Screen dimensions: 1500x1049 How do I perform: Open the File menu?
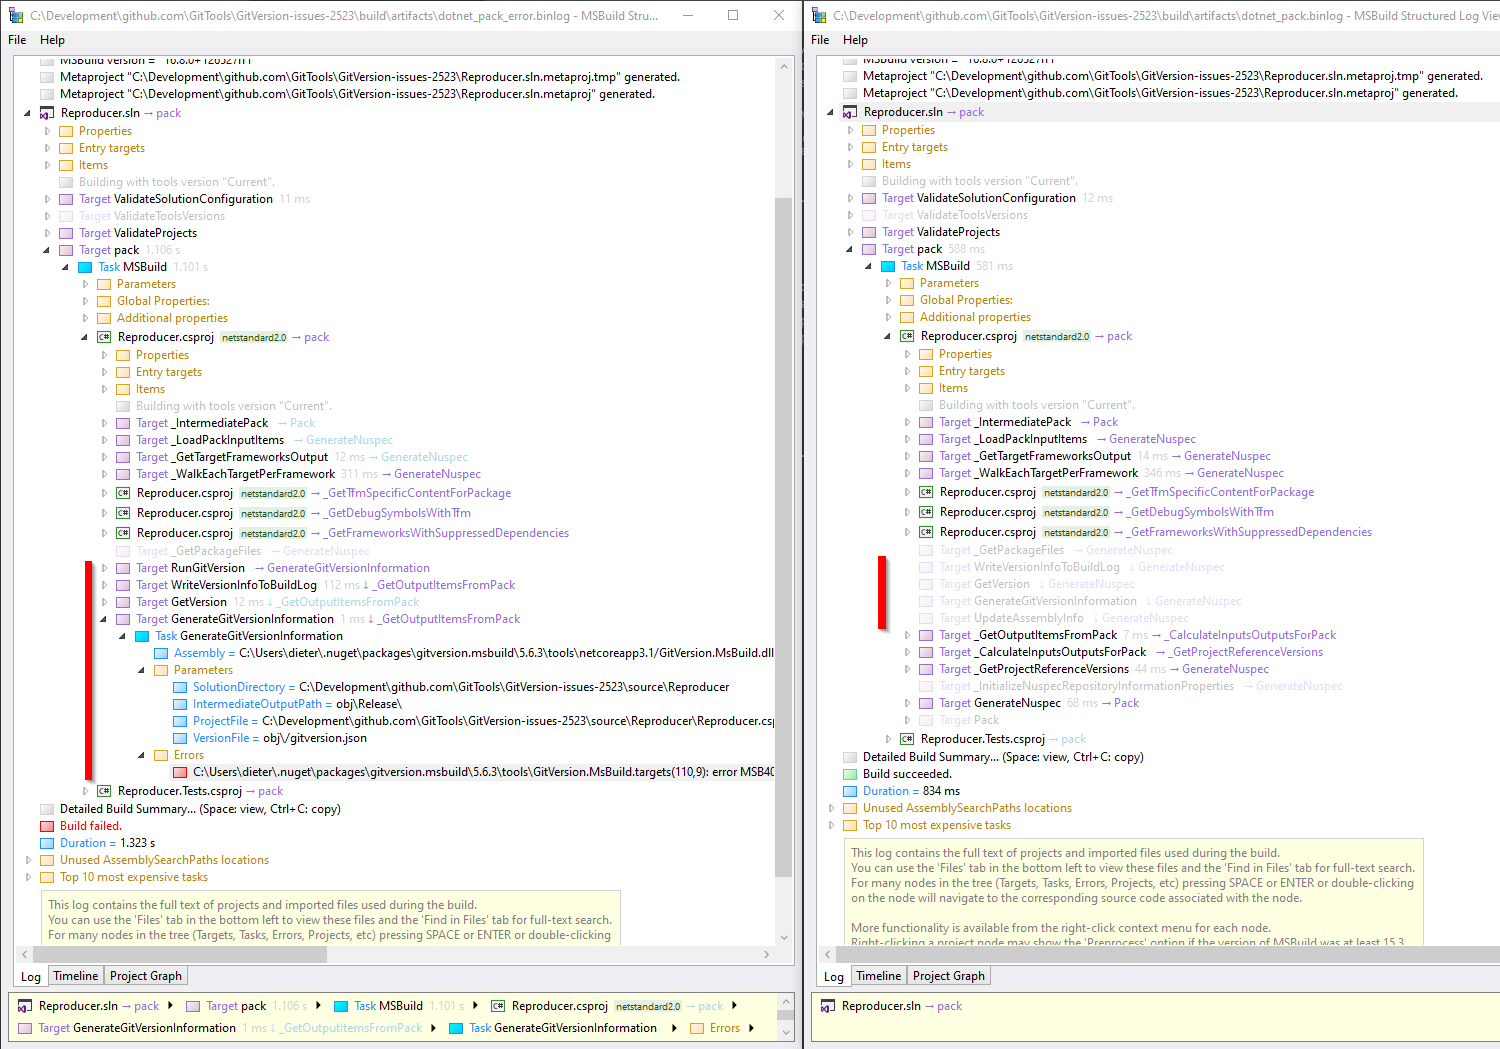click(16, 40)
